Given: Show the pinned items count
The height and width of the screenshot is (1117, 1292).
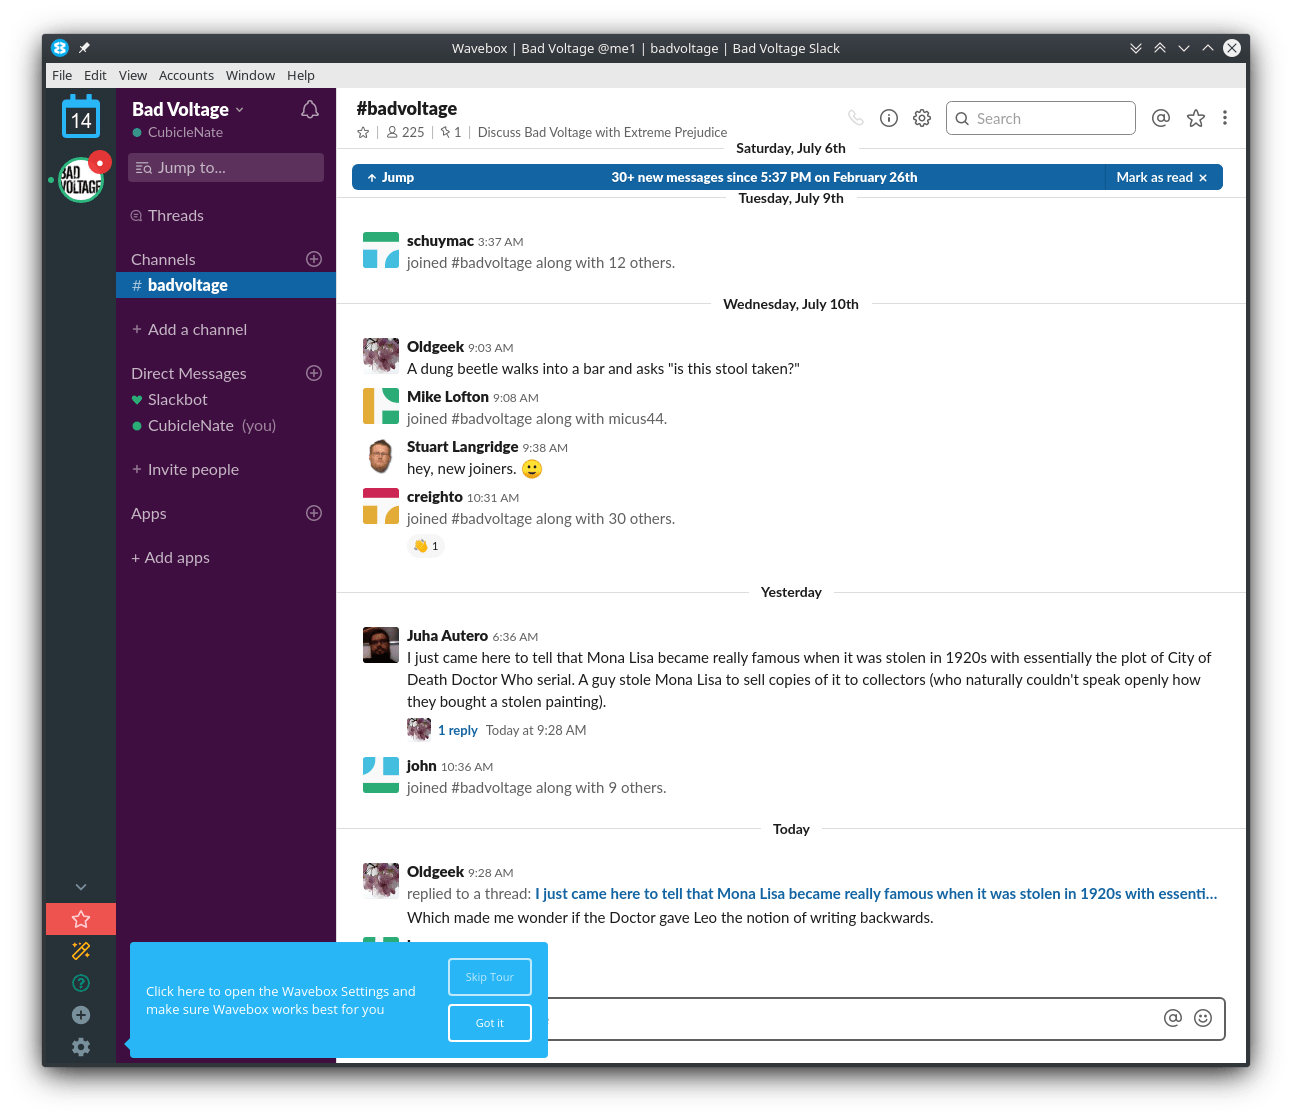Looking at the screenshot, I should [x=451, y=132].
